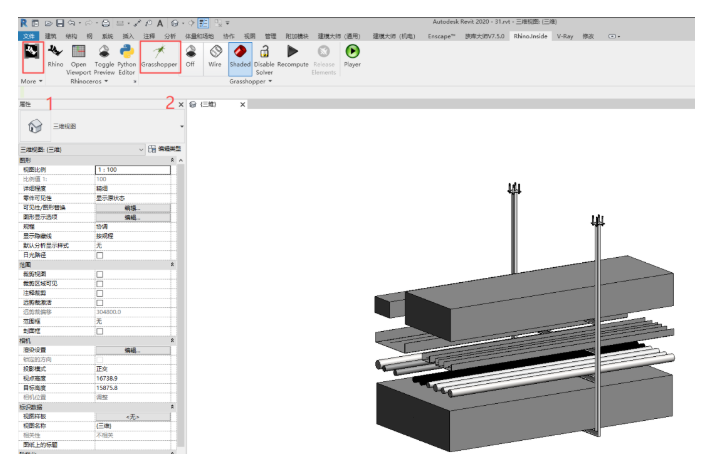Screen dimensions: 715x475
Task: Switch to the V-Ray ribbon tab
Action: coord(565,35)
